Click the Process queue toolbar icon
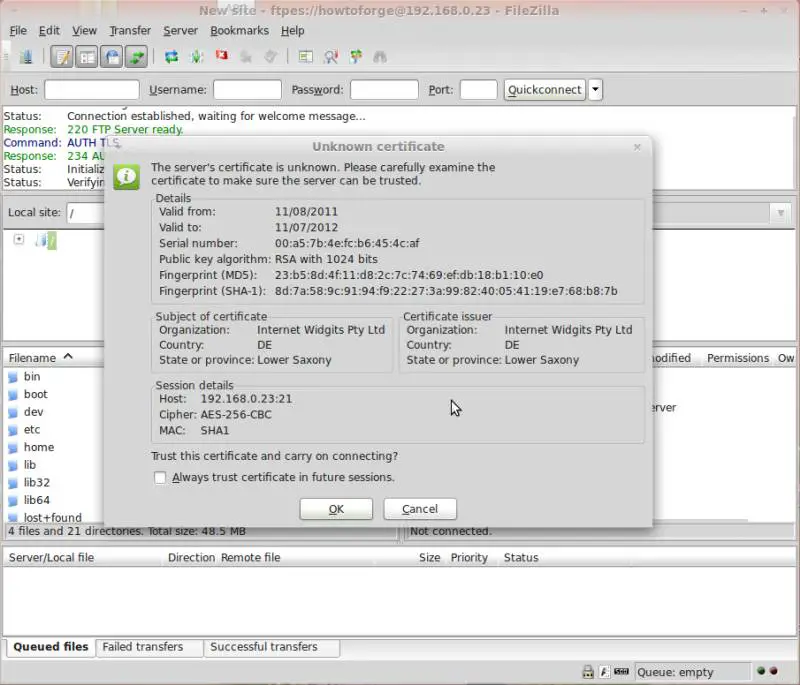 pyautogui.click(x=196, y=57)
